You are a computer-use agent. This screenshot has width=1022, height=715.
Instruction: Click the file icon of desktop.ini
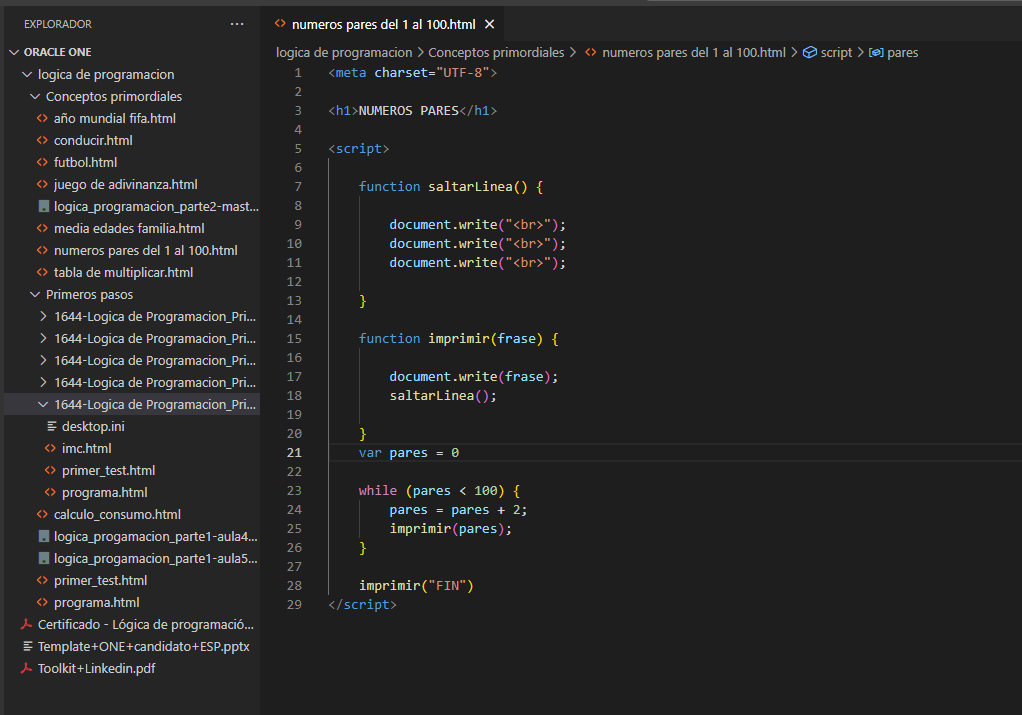point(52,427)
